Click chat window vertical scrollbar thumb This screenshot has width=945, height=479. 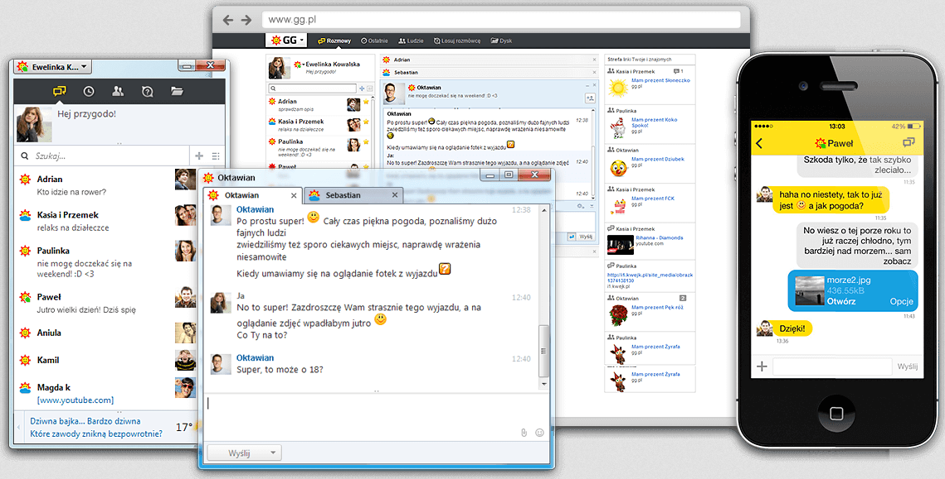[543, 349]
